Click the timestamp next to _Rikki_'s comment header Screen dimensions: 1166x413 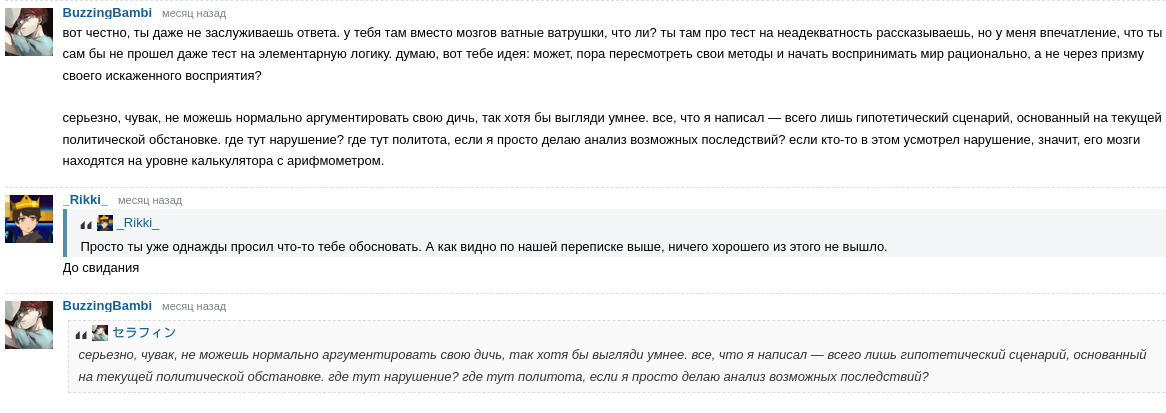tap(150, 200)
